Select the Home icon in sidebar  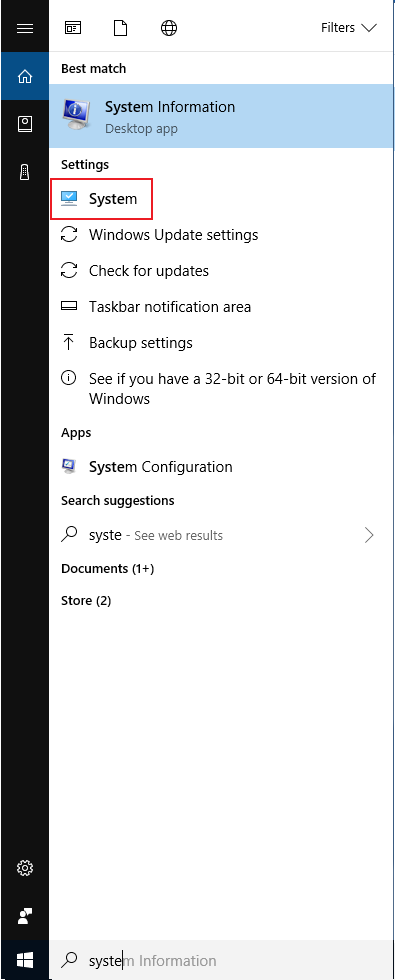pyautogui.click(x=24, y=77)
